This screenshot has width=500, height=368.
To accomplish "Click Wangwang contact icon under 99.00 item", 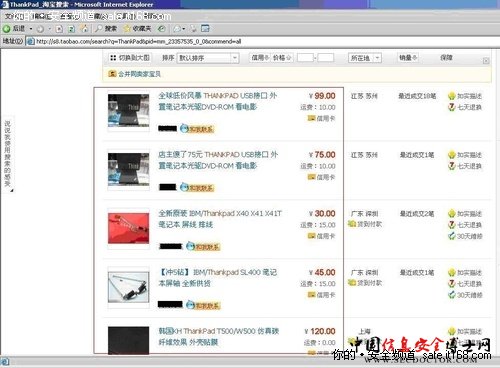I will pyautogui.click(x=197, y=129).
